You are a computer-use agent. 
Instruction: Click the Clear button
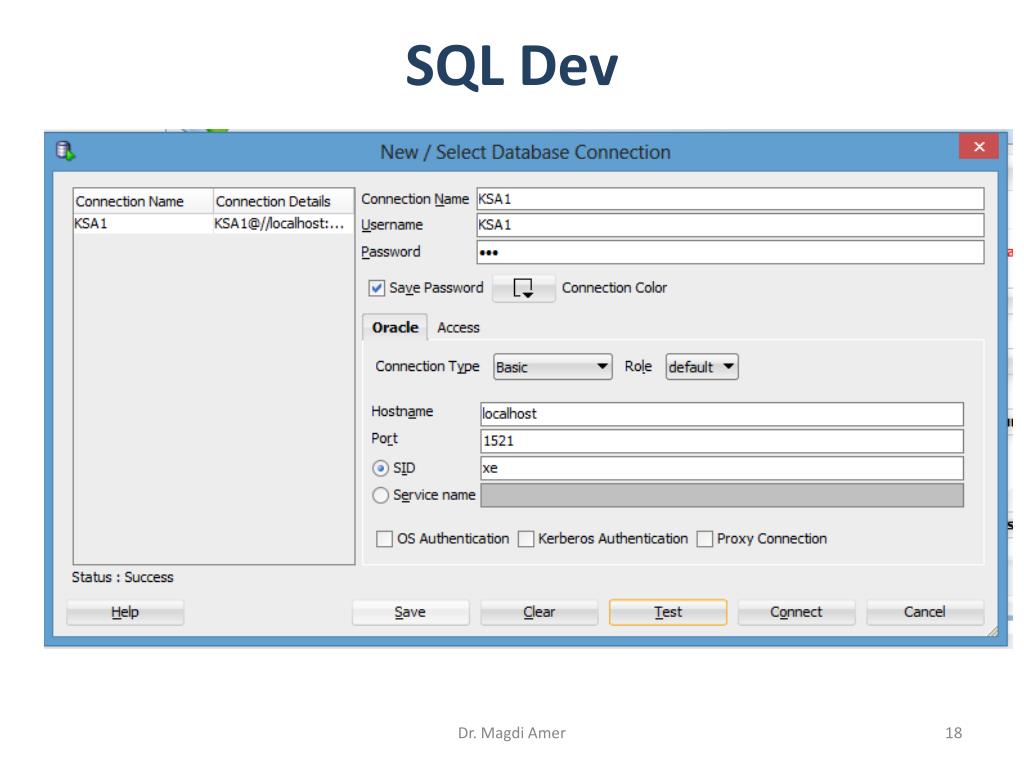coord(539,612)
